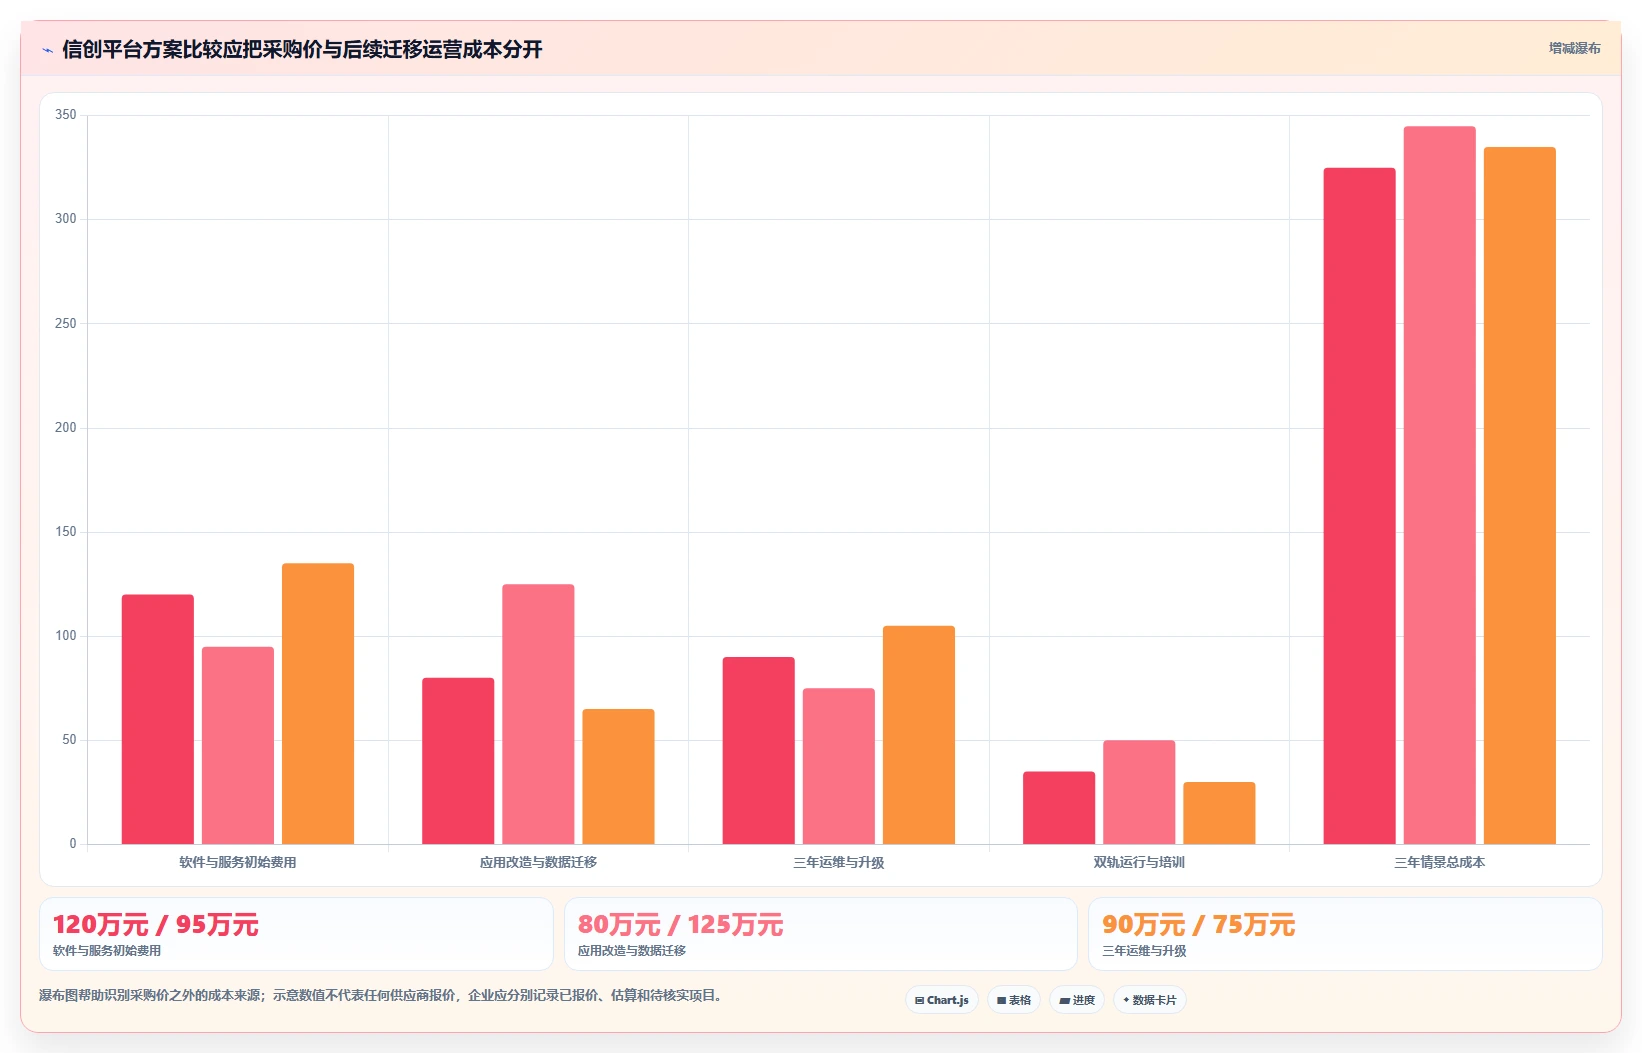Click the y-axis tick label 100

pyautogui.click(x=66, y=636)
